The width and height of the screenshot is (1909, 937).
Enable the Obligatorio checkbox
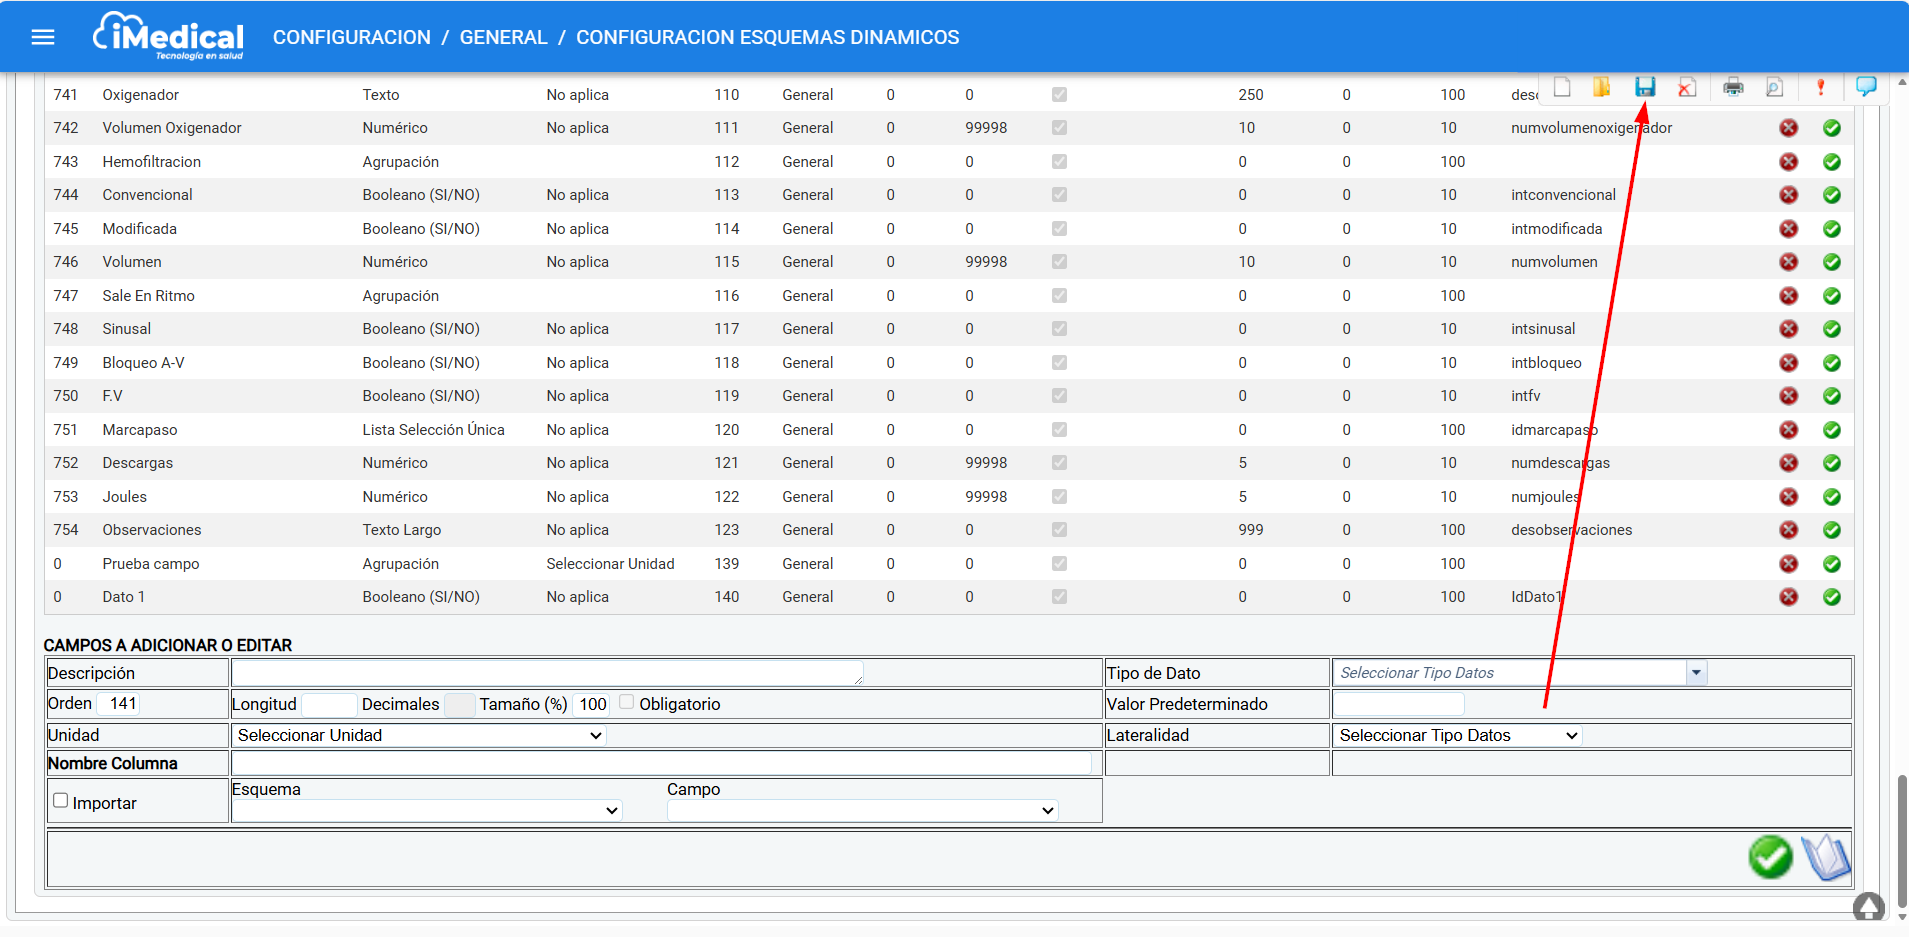[627, 702]
